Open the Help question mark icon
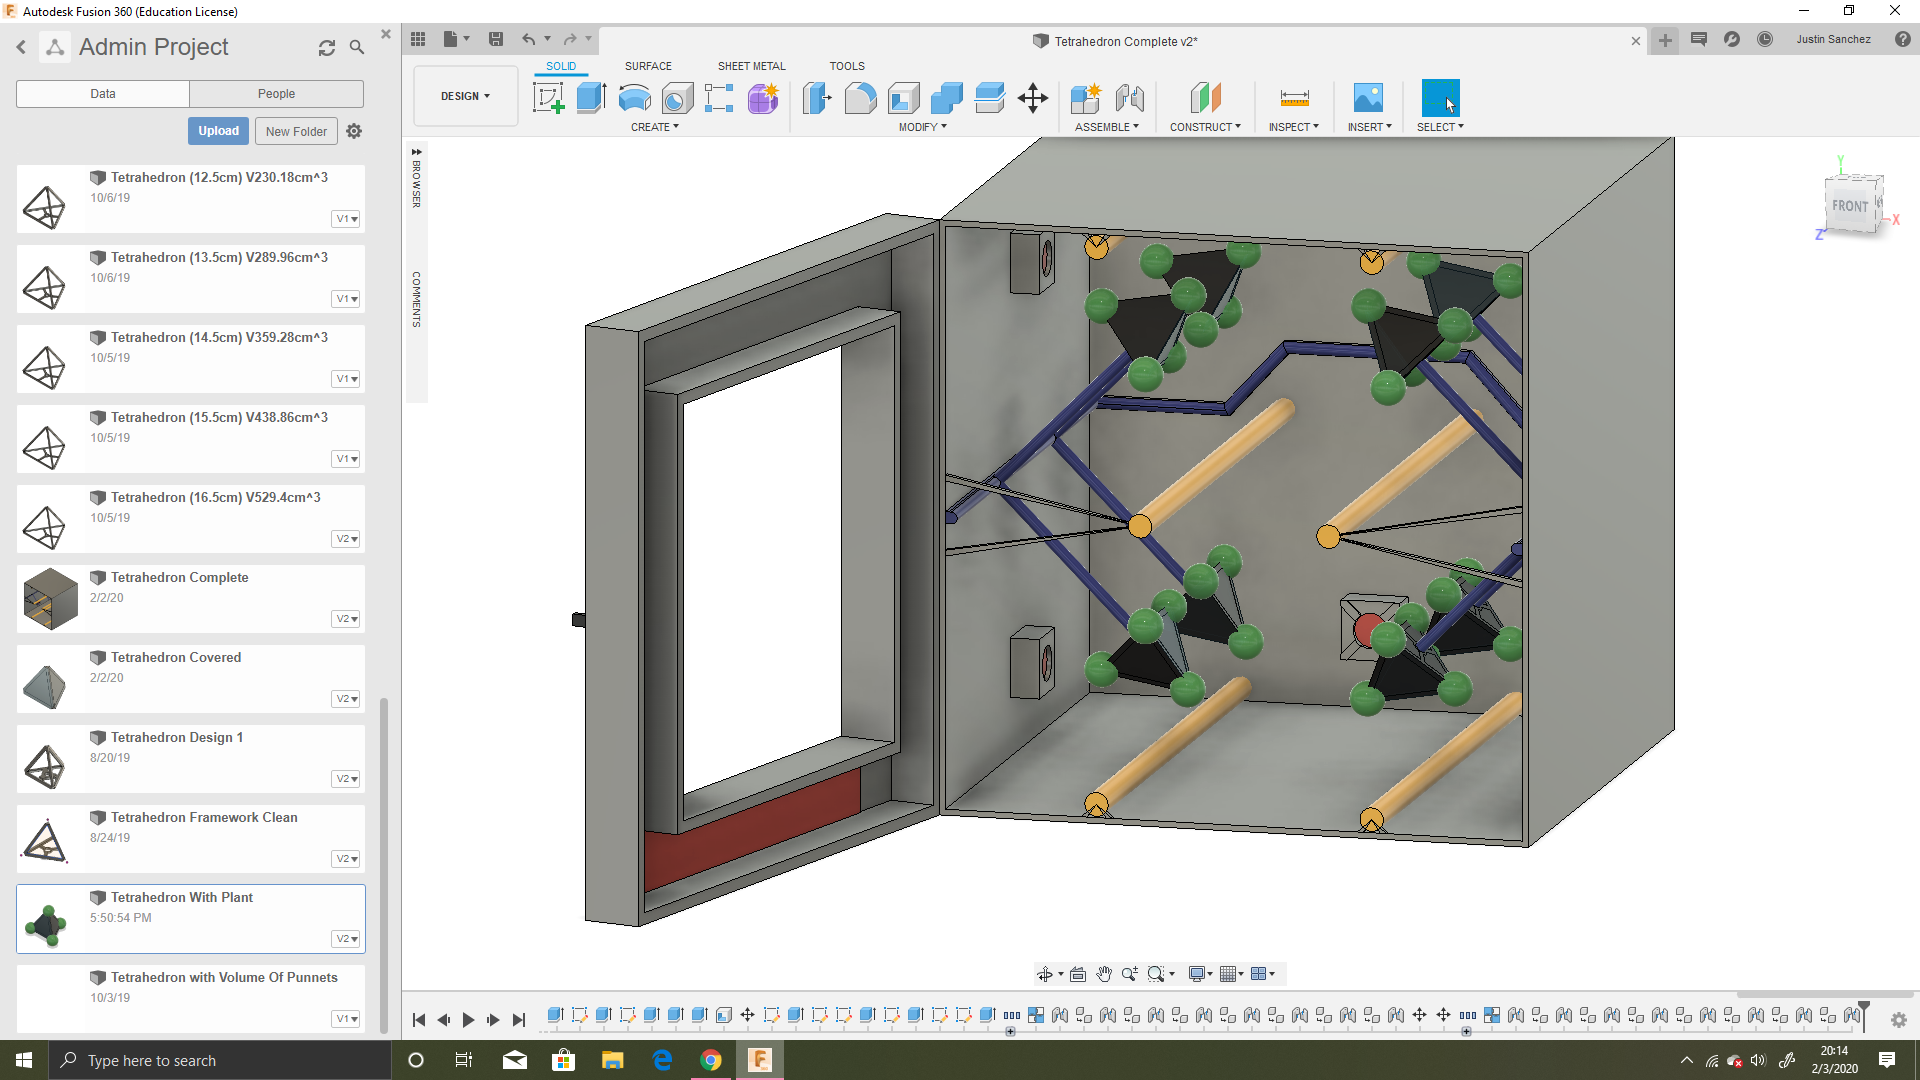 coord(1902,39)
